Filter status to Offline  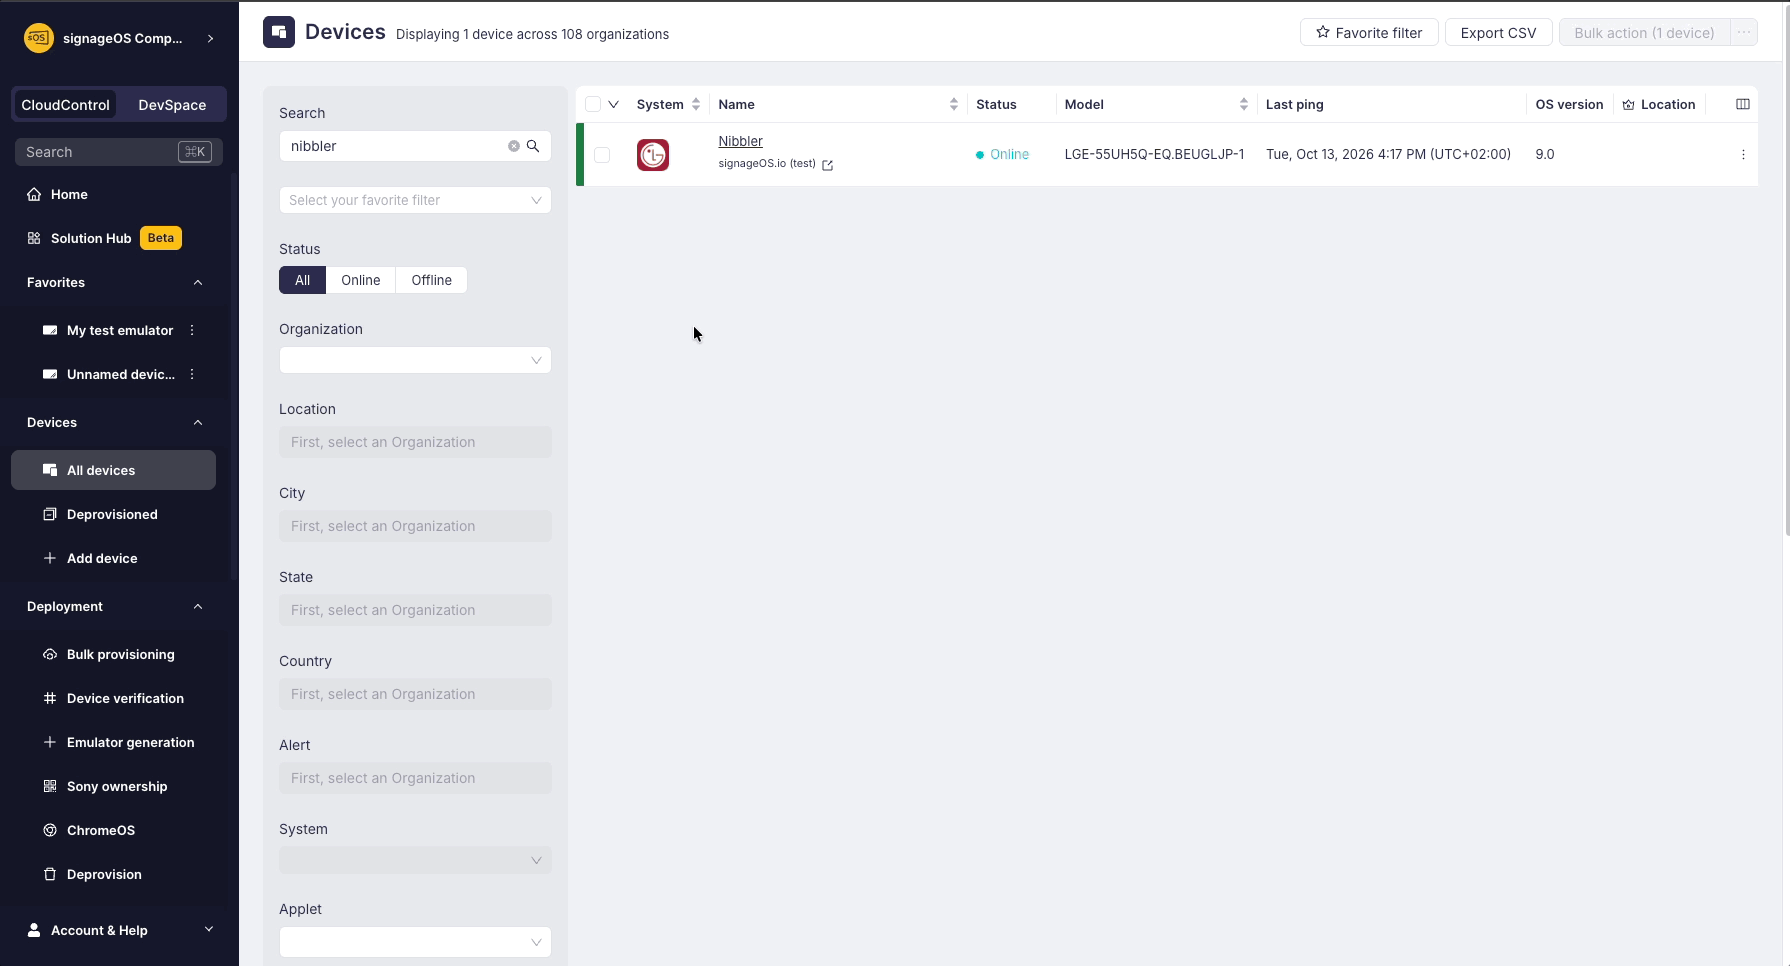[431, 280]
